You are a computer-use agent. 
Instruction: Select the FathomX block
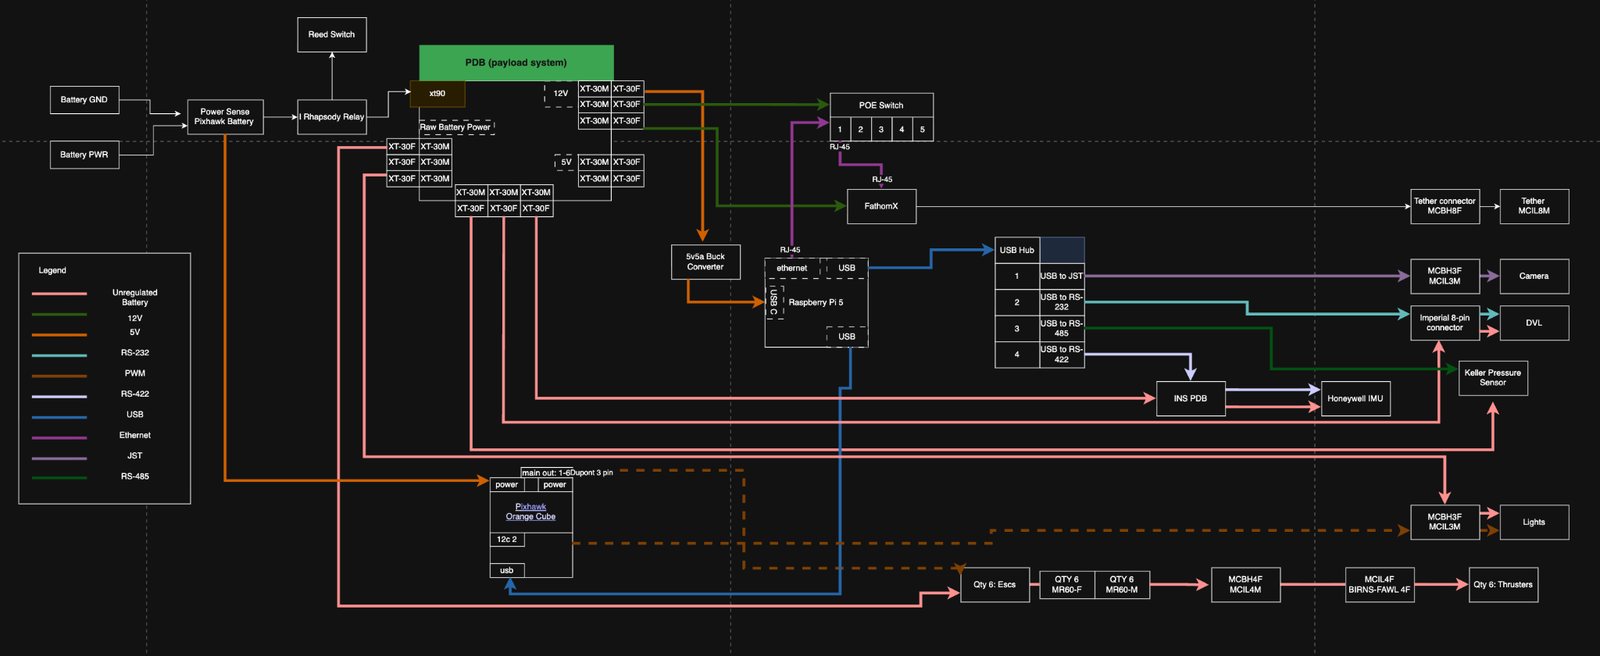(x=881, y=206)
